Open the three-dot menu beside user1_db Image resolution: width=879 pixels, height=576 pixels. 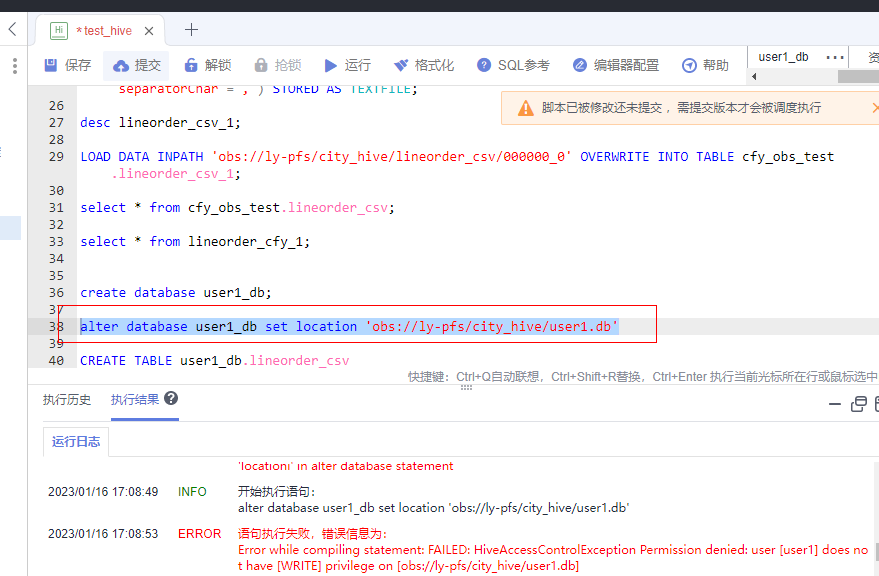[x=835, y=57]
